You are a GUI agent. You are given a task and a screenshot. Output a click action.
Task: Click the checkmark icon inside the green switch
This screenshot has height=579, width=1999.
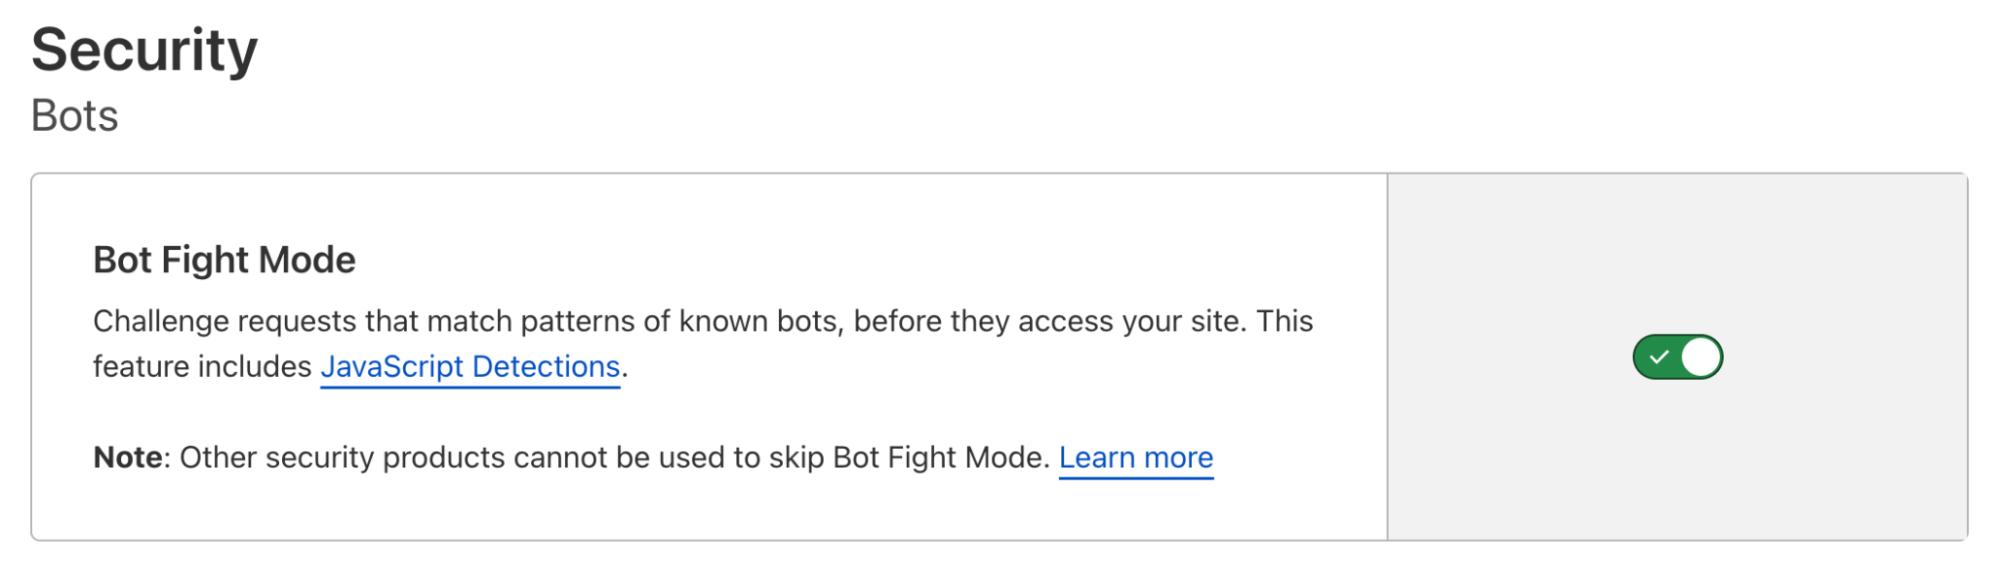coord(1659,357)
